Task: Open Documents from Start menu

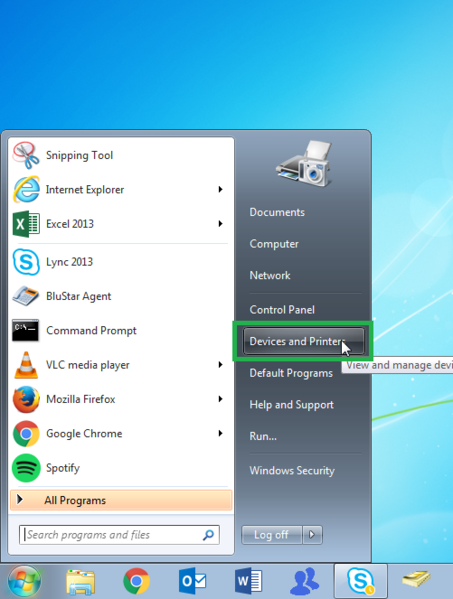Action: 277,212
